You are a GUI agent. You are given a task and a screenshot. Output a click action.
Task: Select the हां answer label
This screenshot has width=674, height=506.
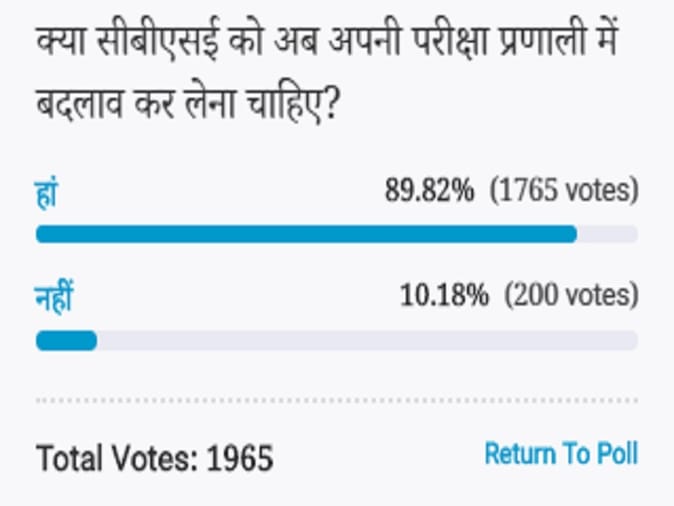coord(46,193)
